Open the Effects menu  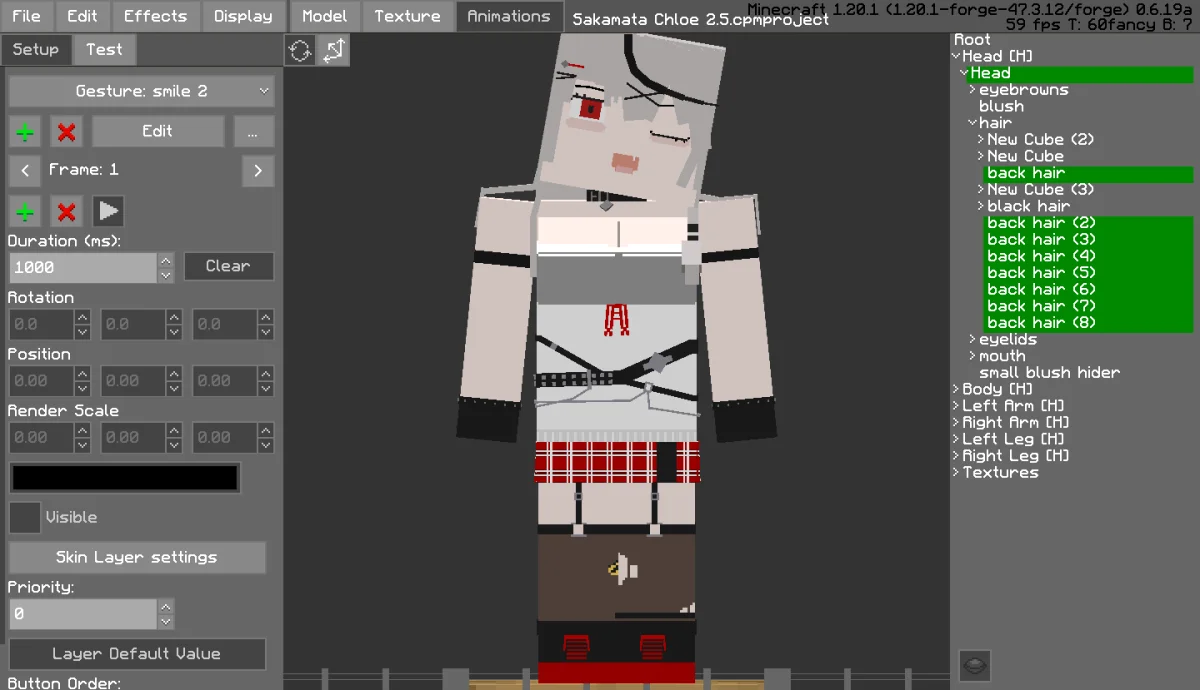click(155, 16)
